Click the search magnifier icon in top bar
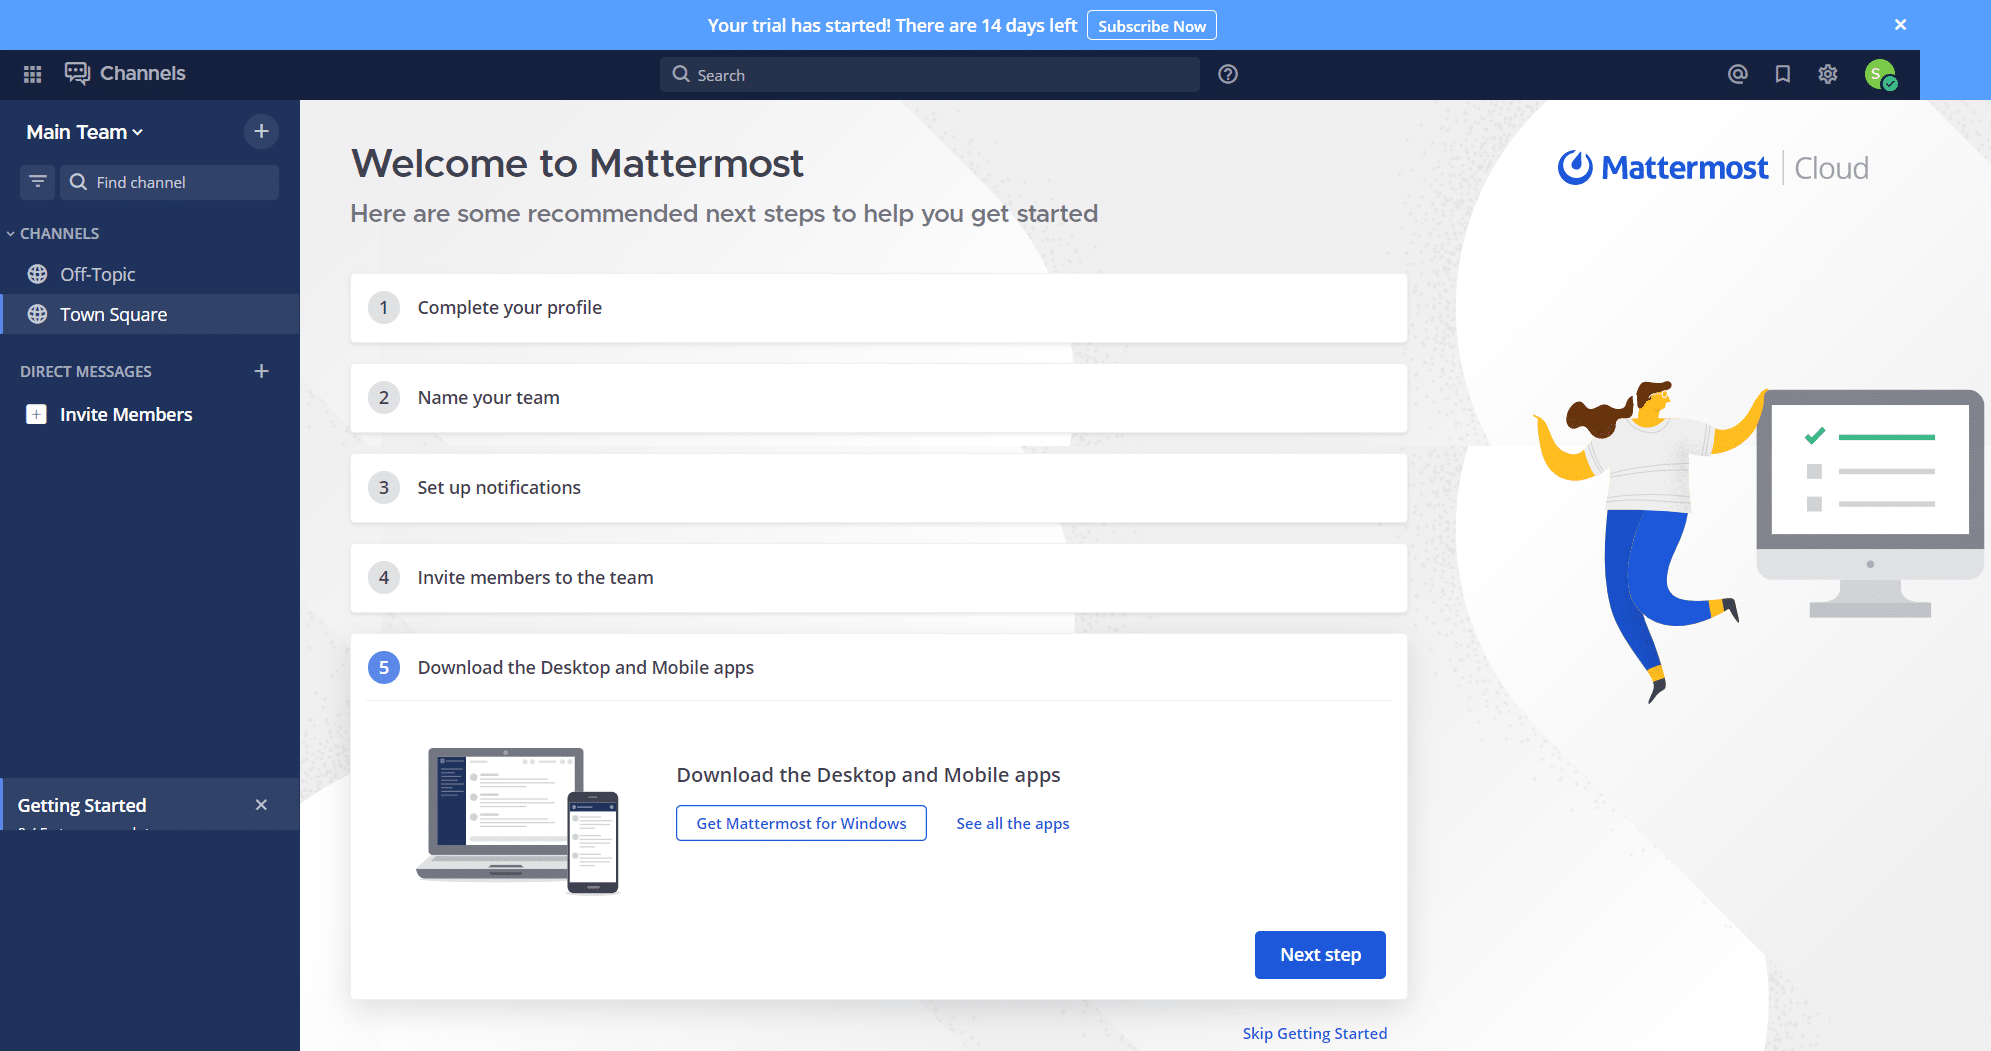 tap(681, 74)
